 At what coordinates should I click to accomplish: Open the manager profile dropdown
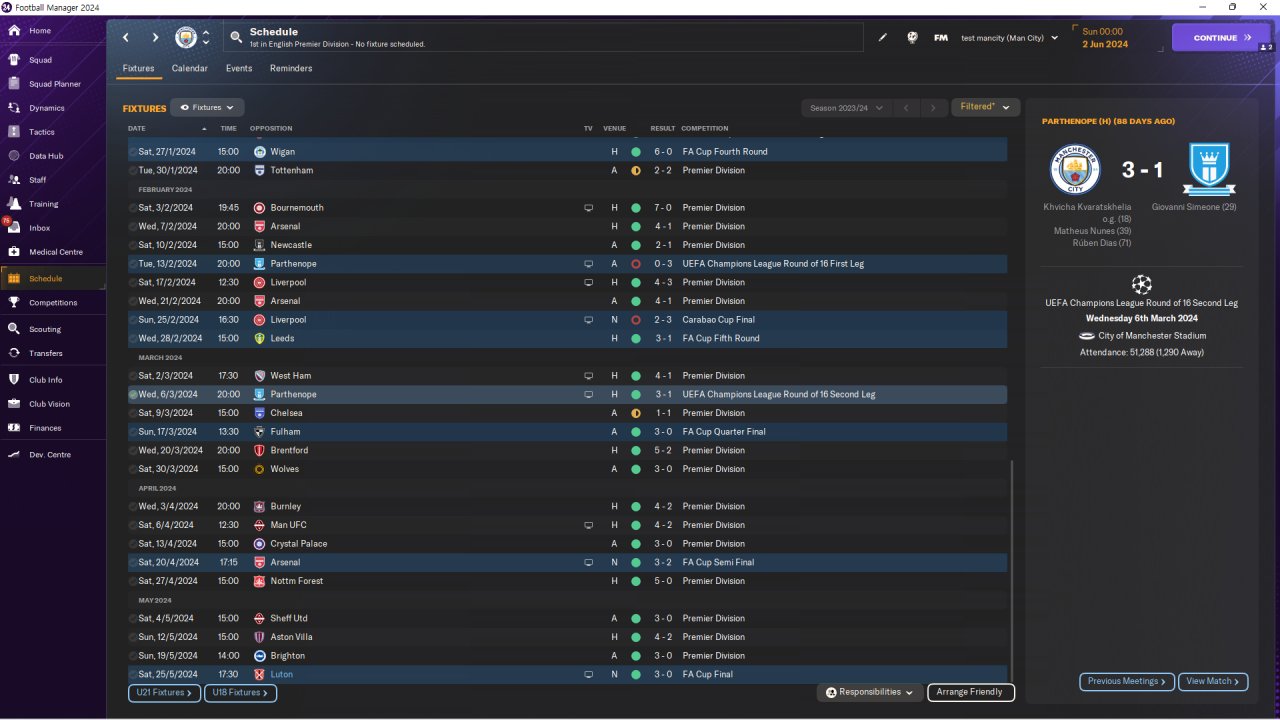pos(1010,38)
